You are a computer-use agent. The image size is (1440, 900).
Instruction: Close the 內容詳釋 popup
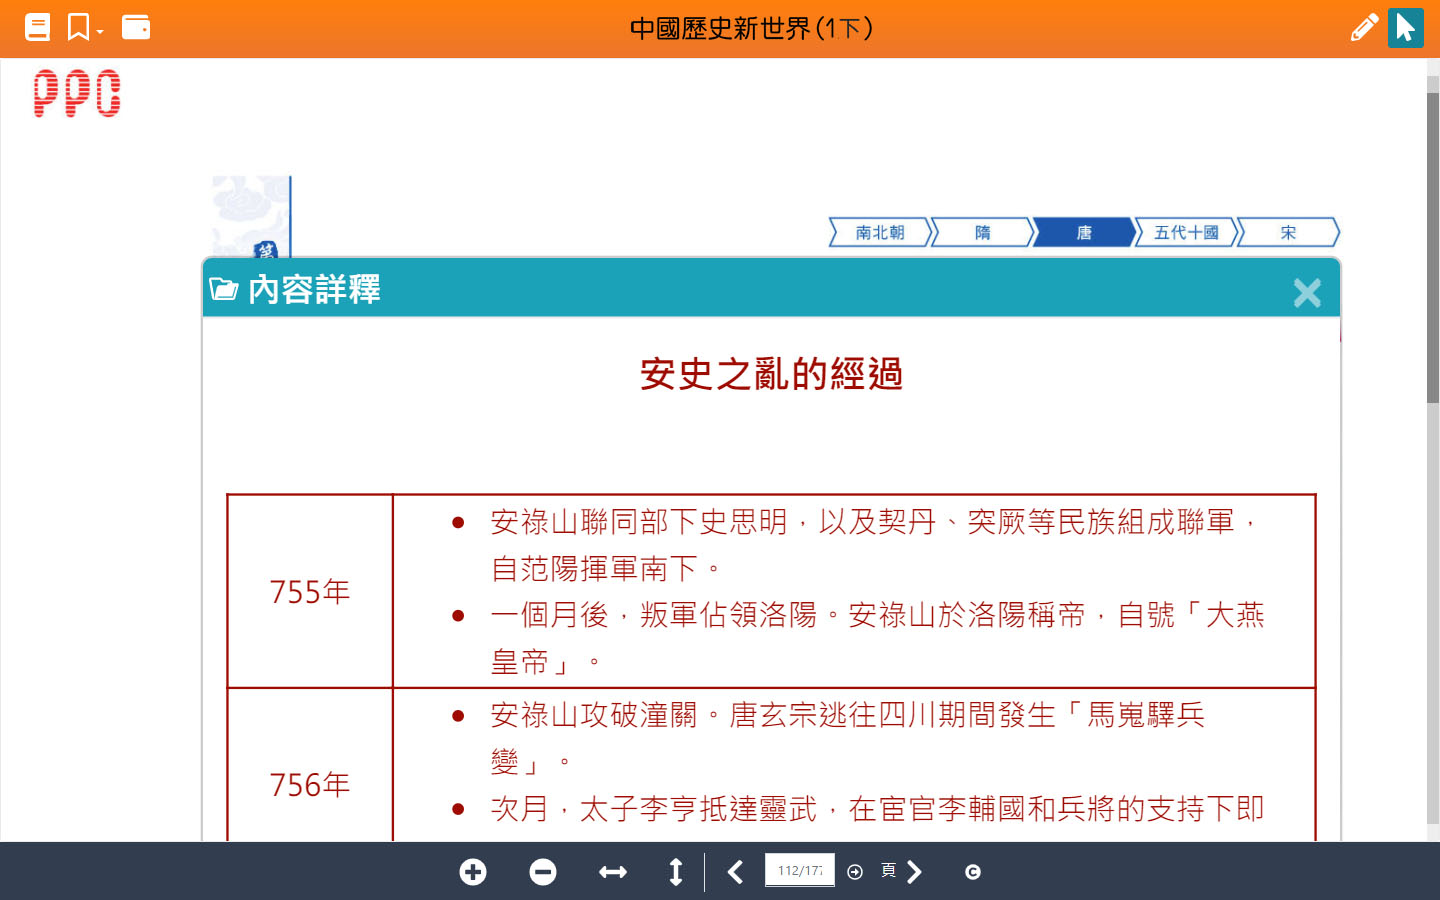(x=1307, y=292)
